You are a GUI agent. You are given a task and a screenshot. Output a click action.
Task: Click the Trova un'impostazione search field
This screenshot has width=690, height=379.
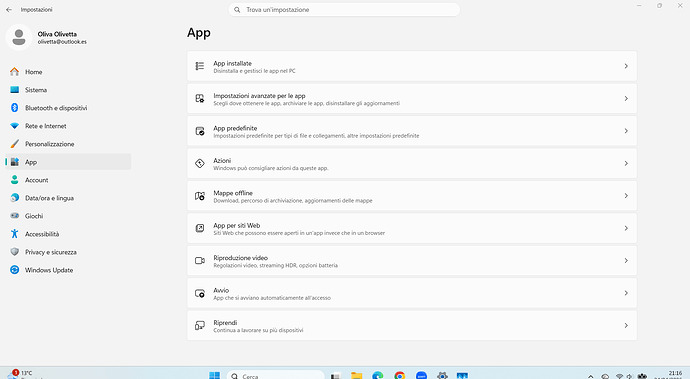tap(344, 10)
